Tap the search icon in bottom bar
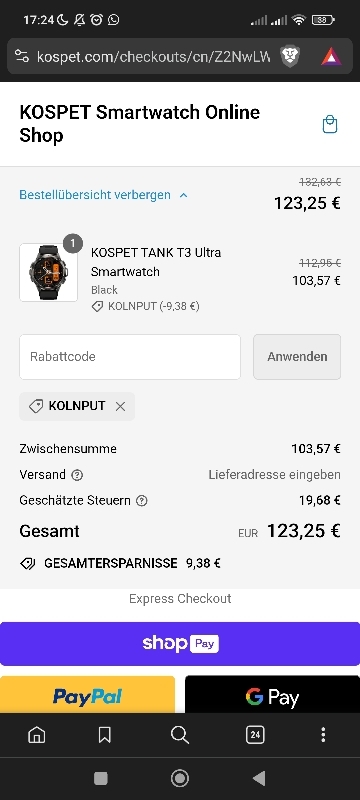 point(179,735)
